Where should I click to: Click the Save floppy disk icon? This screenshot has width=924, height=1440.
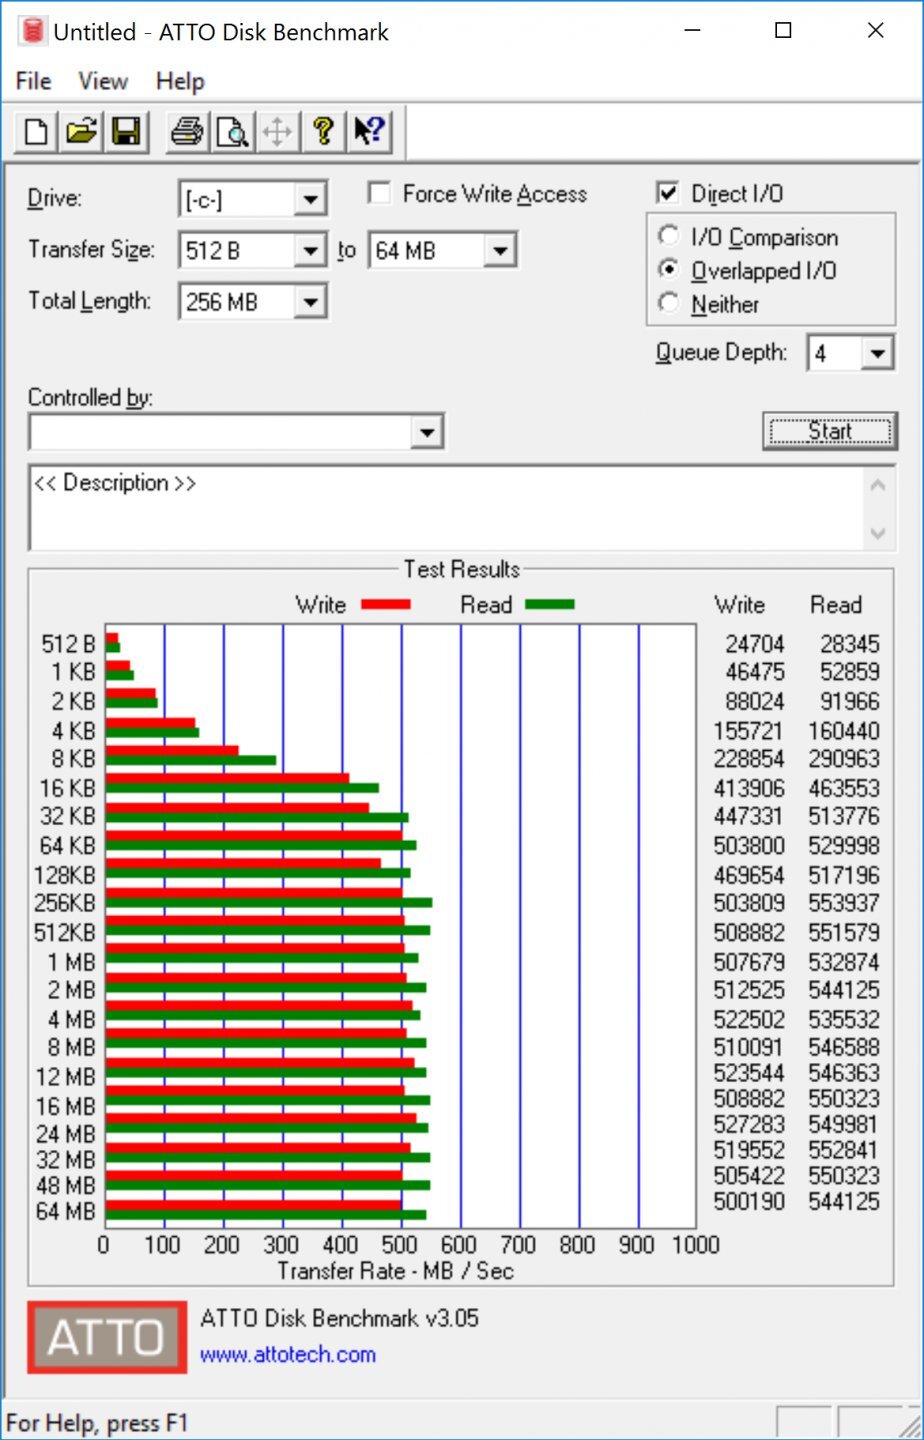coord(126,131)
